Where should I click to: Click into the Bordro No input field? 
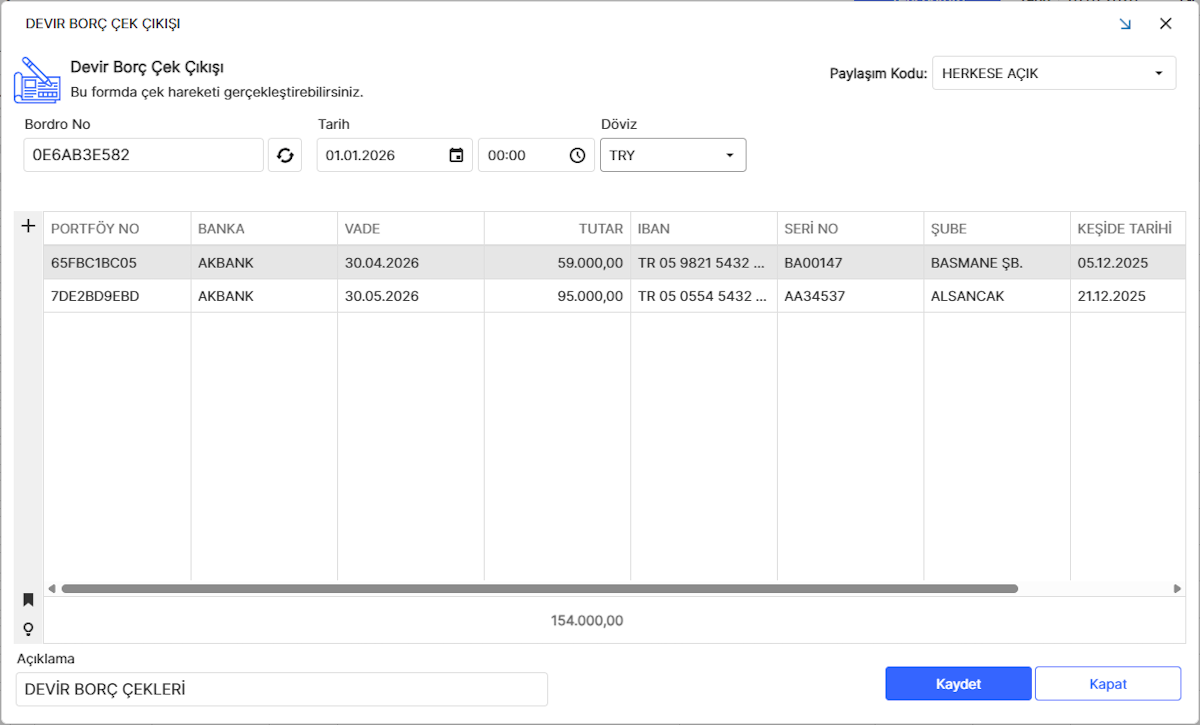click(143, 155)
